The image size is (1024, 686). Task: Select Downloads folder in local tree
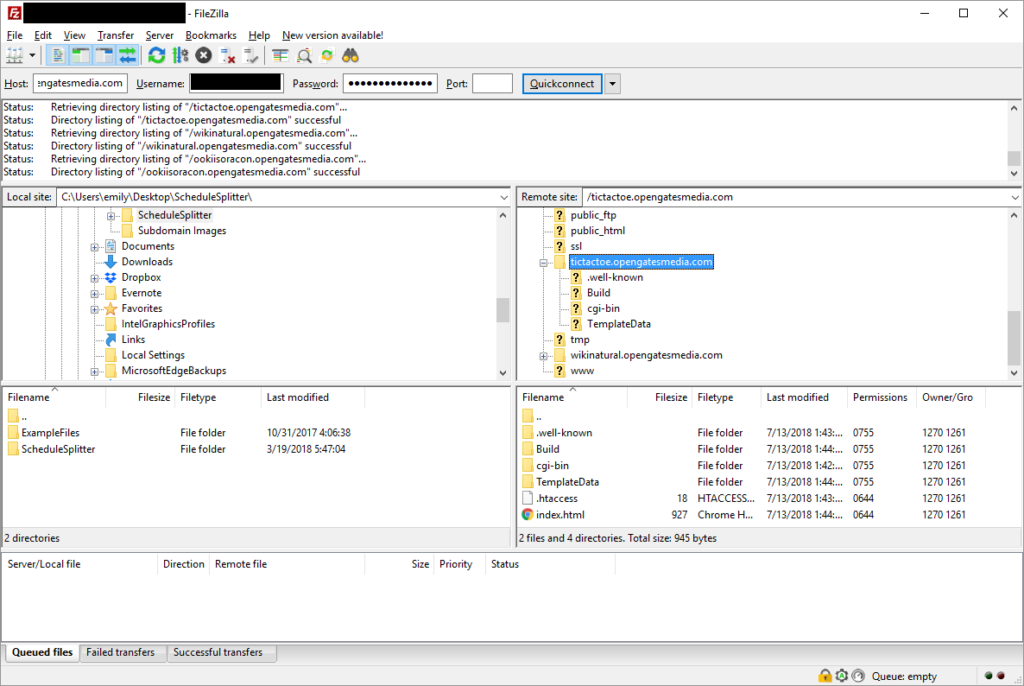pos(147,262)
